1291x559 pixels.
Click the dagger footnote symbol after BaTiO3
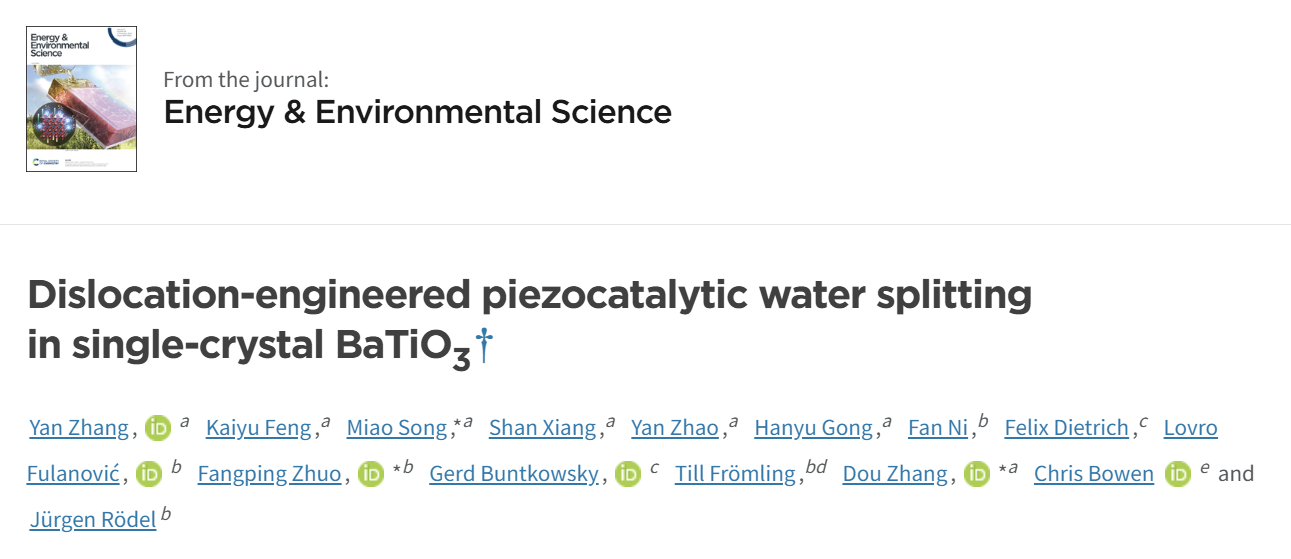point(484,344)
